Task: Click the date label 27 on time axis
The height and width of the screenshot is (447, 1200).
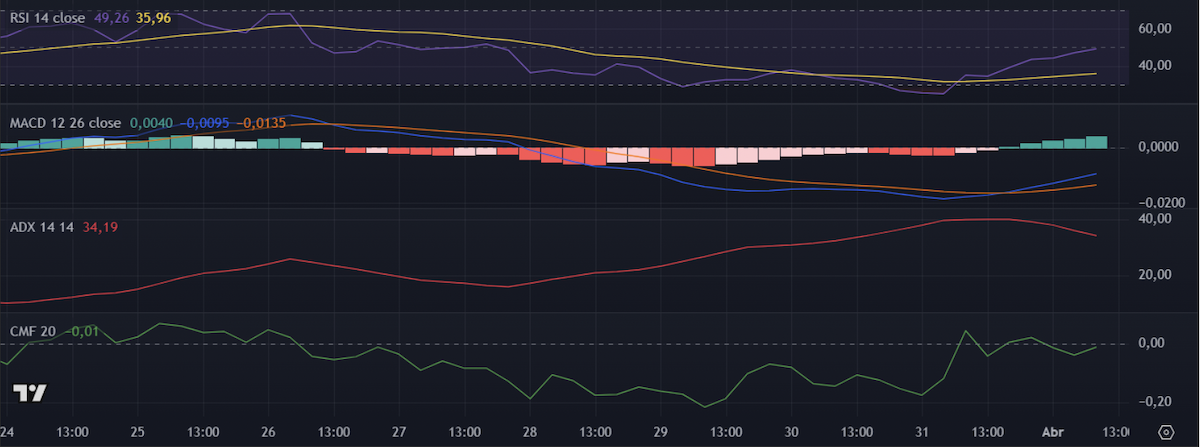Action: [x=399, y=432]
